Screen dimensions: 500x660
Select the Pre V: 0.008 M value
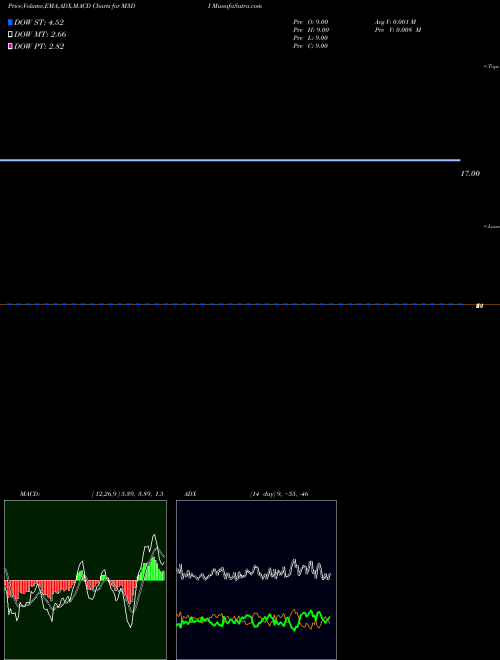click(x=398, y=30)
